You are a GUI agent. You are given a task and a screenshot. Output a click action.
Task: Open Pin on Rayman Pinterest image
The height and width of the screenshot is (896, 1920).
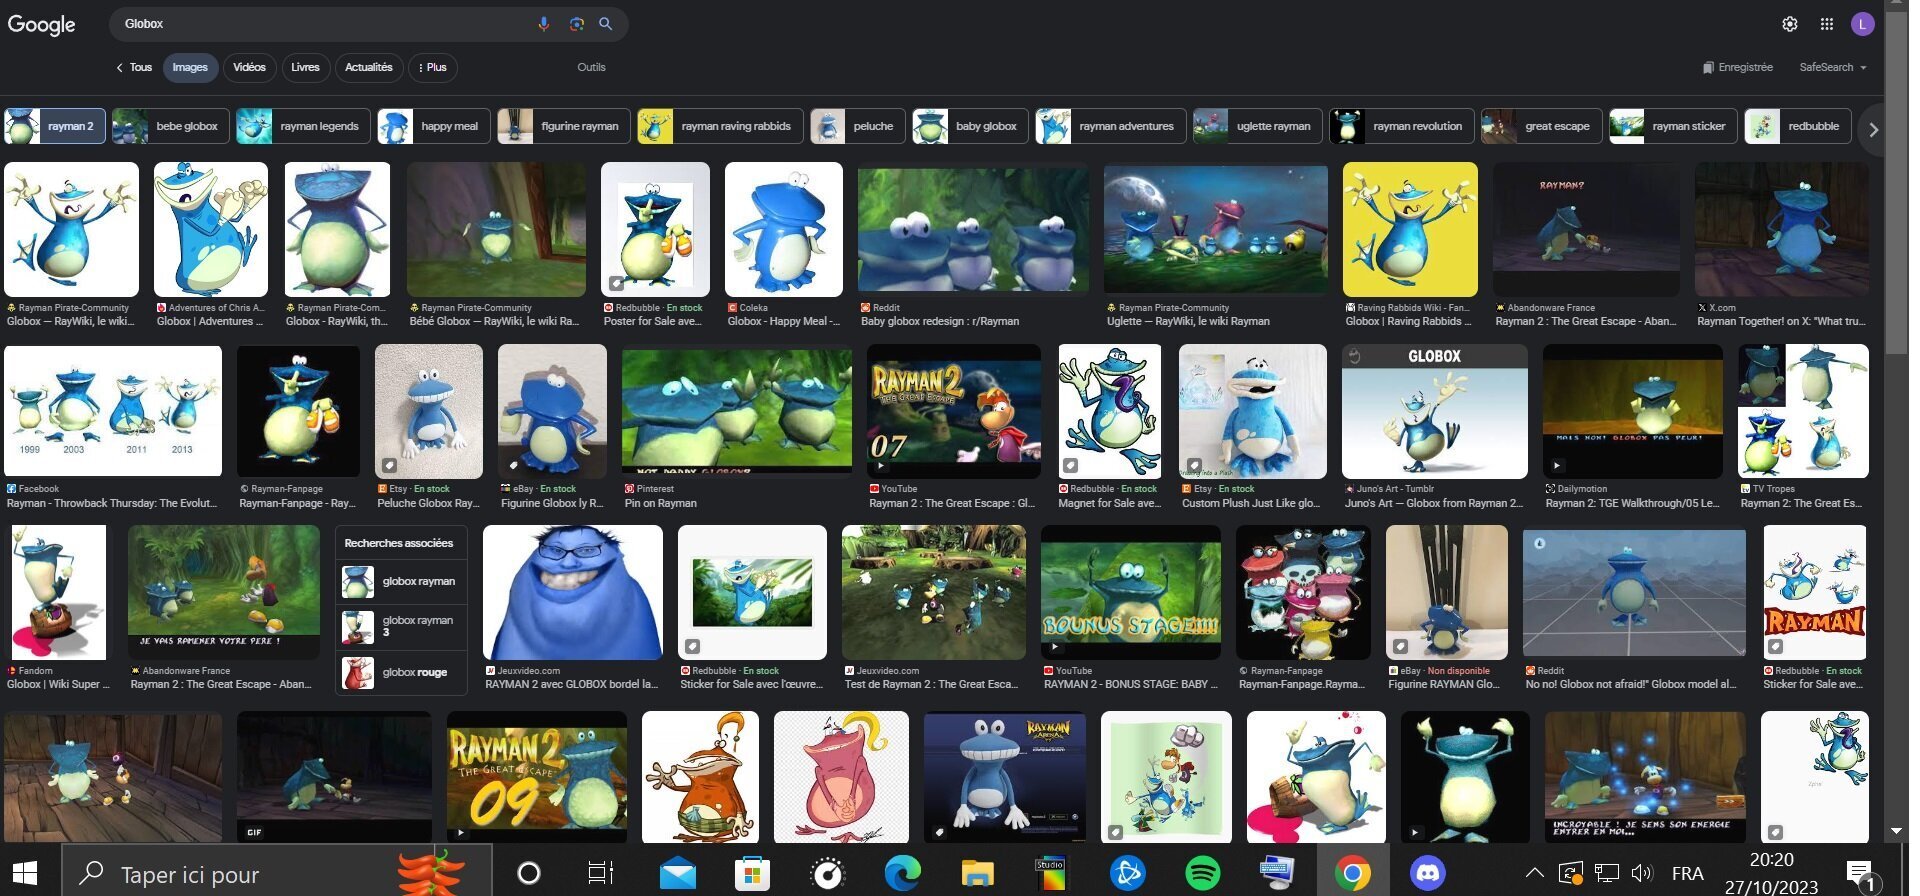point(737,411)
